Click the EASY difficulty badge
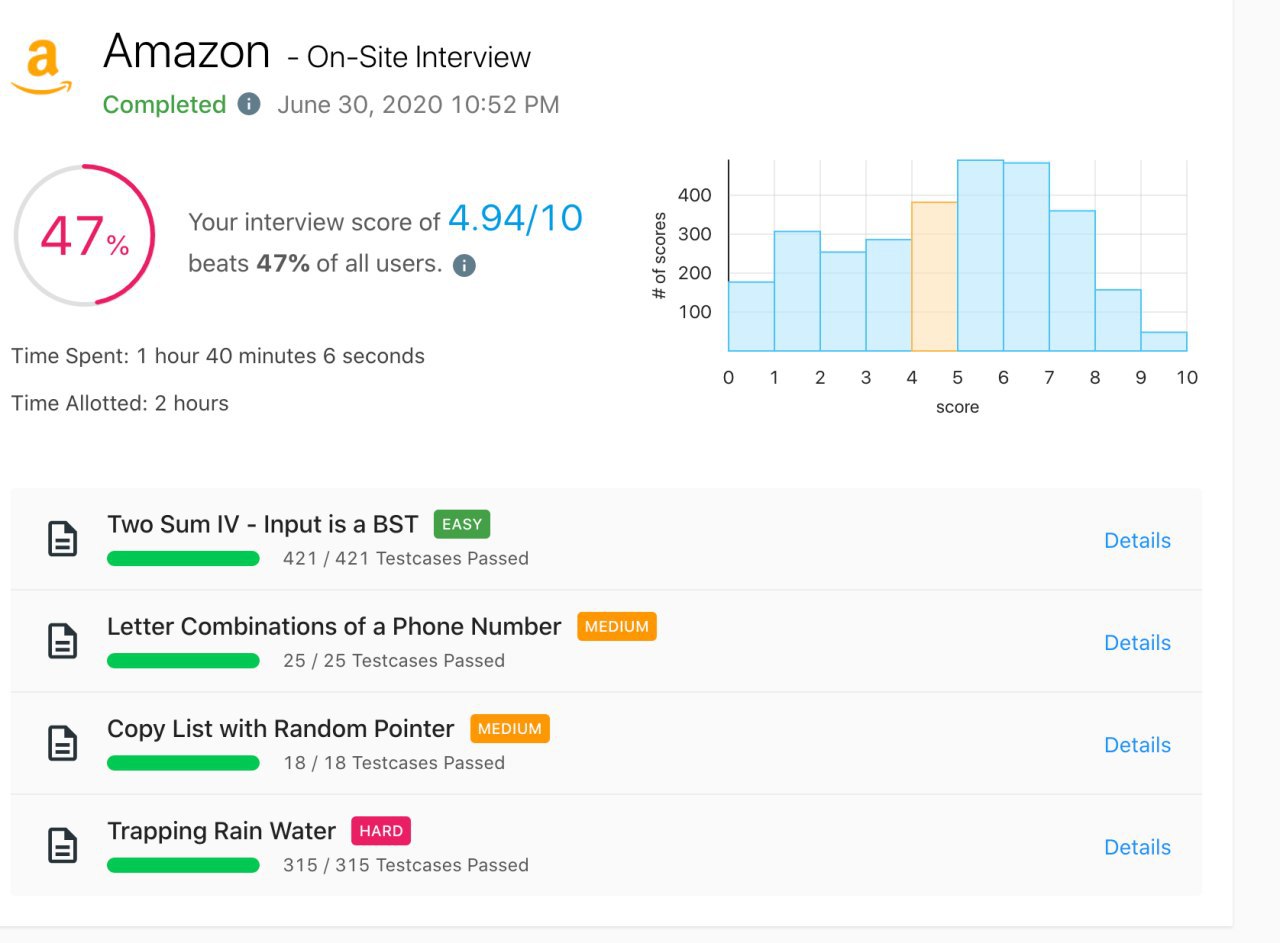1280x943 pixels. pyautogui.click(x=462, y=524)
